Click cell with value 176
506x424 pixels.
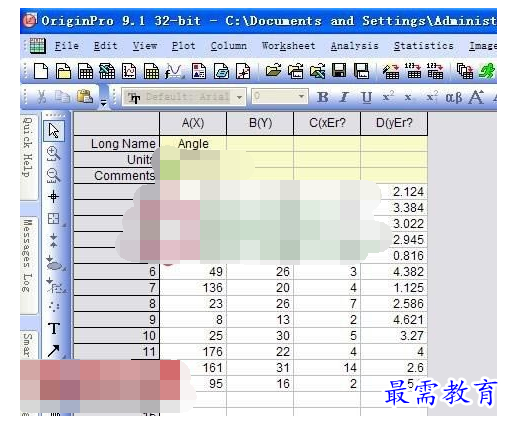[x=193, y=352]
